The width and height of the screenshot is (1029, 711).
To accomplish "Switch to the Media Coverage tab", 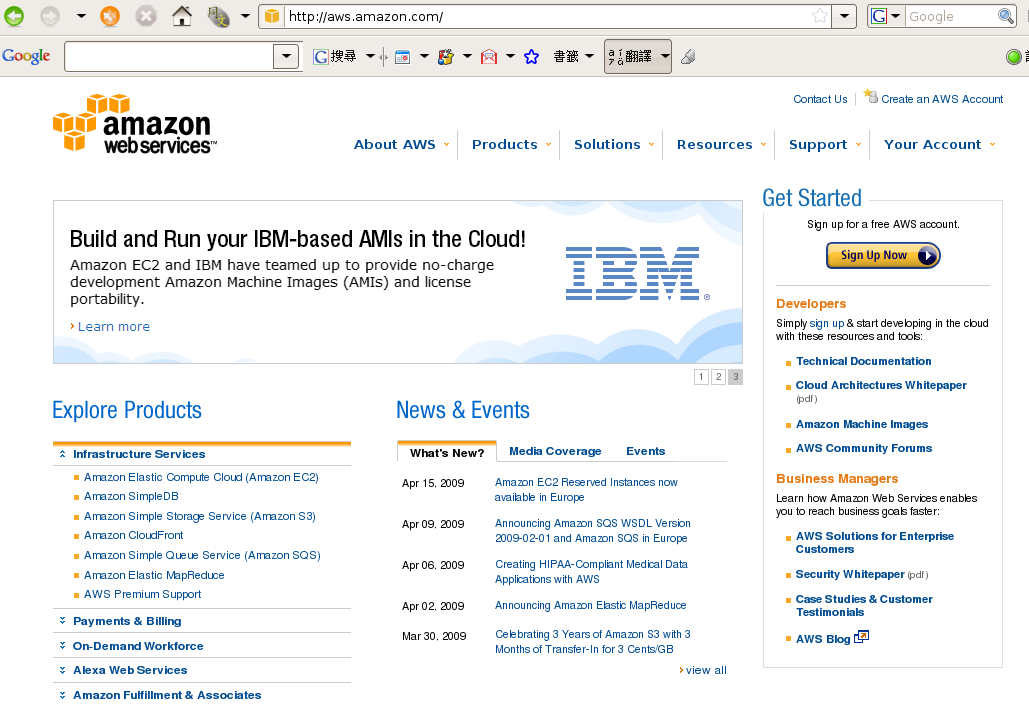I will 555,451.
